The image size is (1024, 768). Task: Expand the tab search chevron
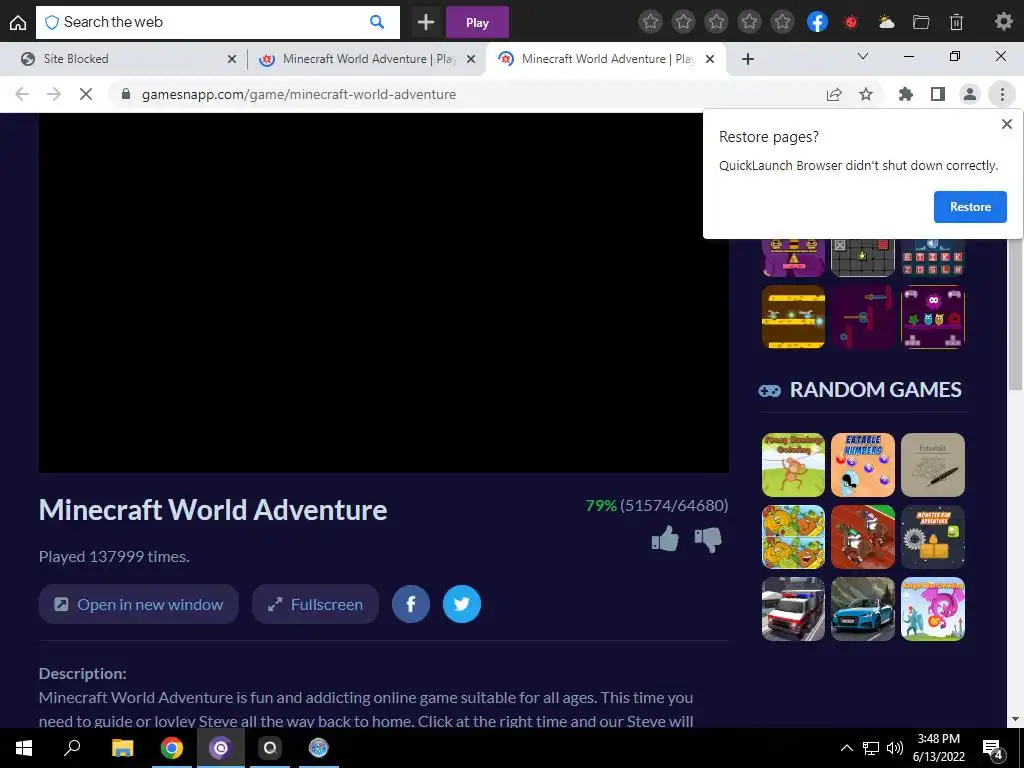click(x=863, y=56)
